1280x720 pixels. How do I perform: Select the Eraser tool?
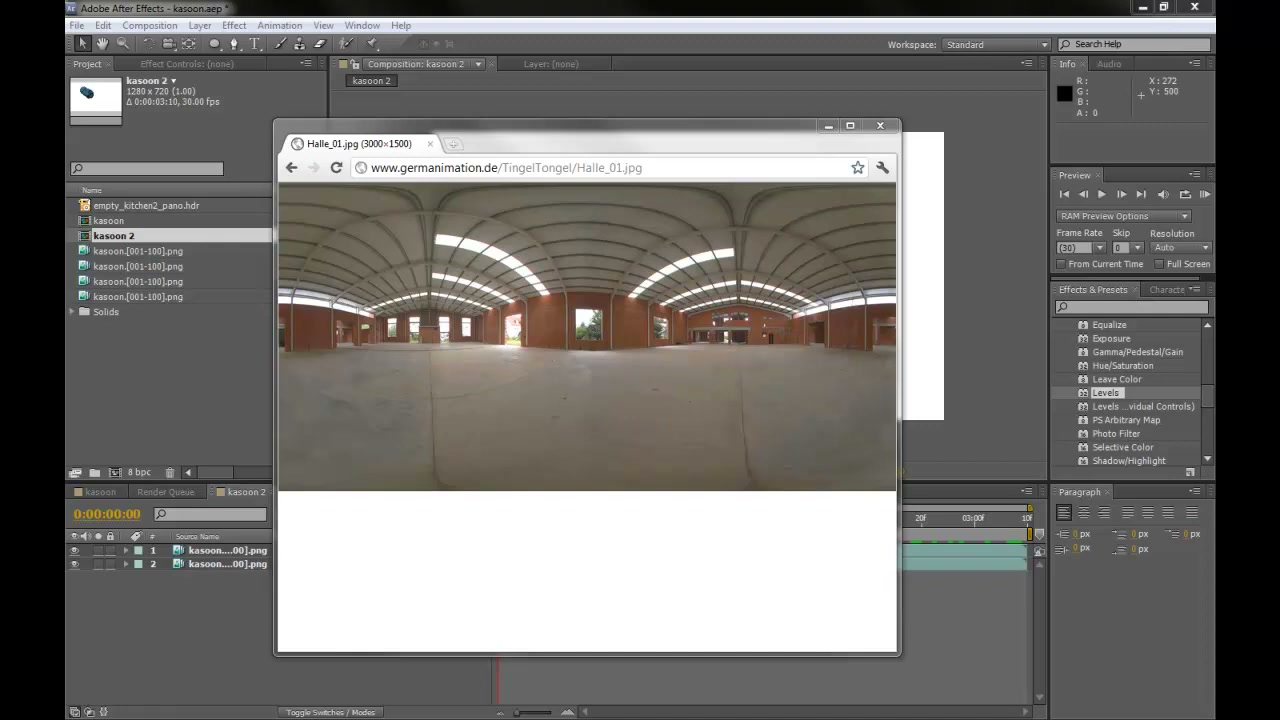(x=320, y=44)
